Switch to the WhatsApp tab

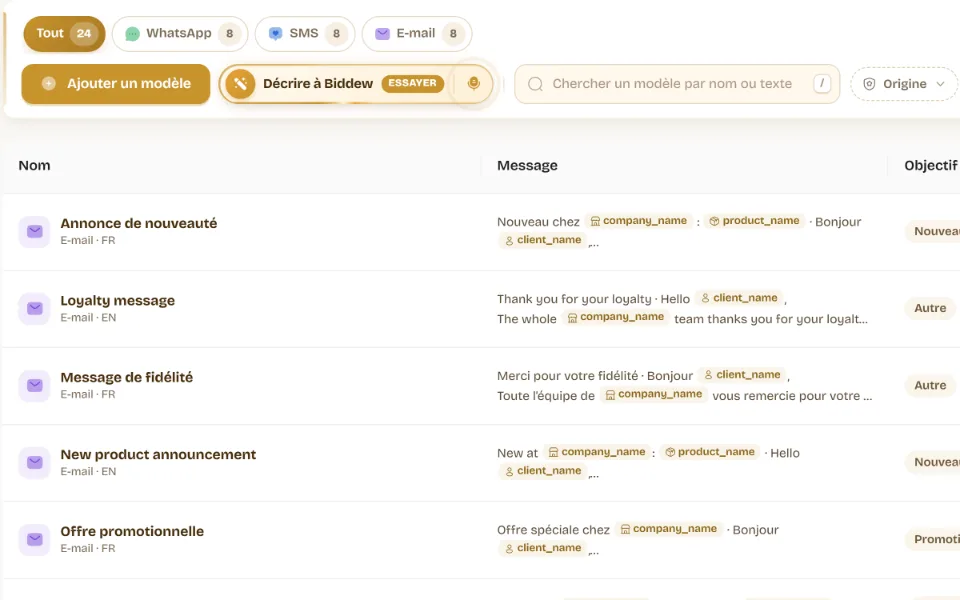180,34
